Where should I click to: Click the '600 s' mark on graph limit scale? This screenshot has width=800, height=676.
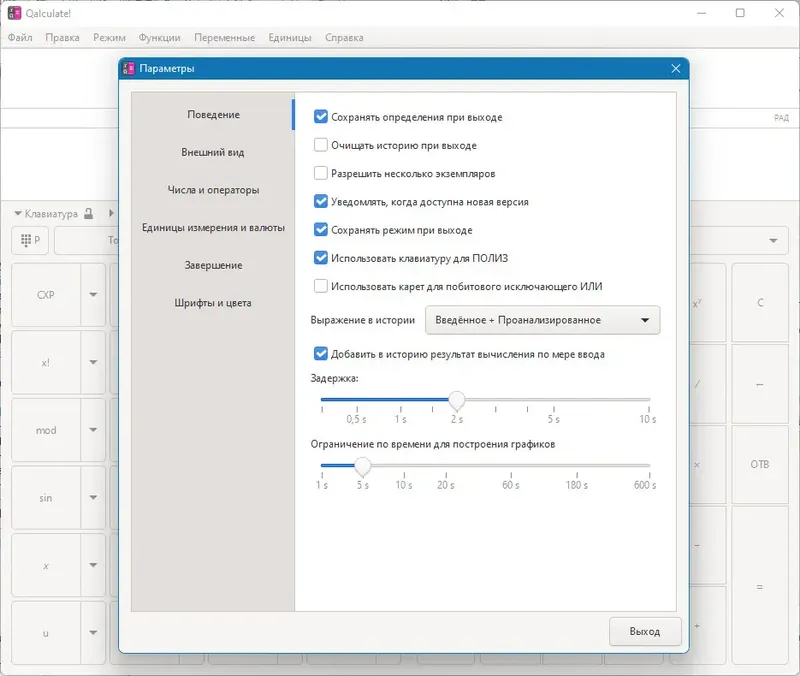click(645, 485)
